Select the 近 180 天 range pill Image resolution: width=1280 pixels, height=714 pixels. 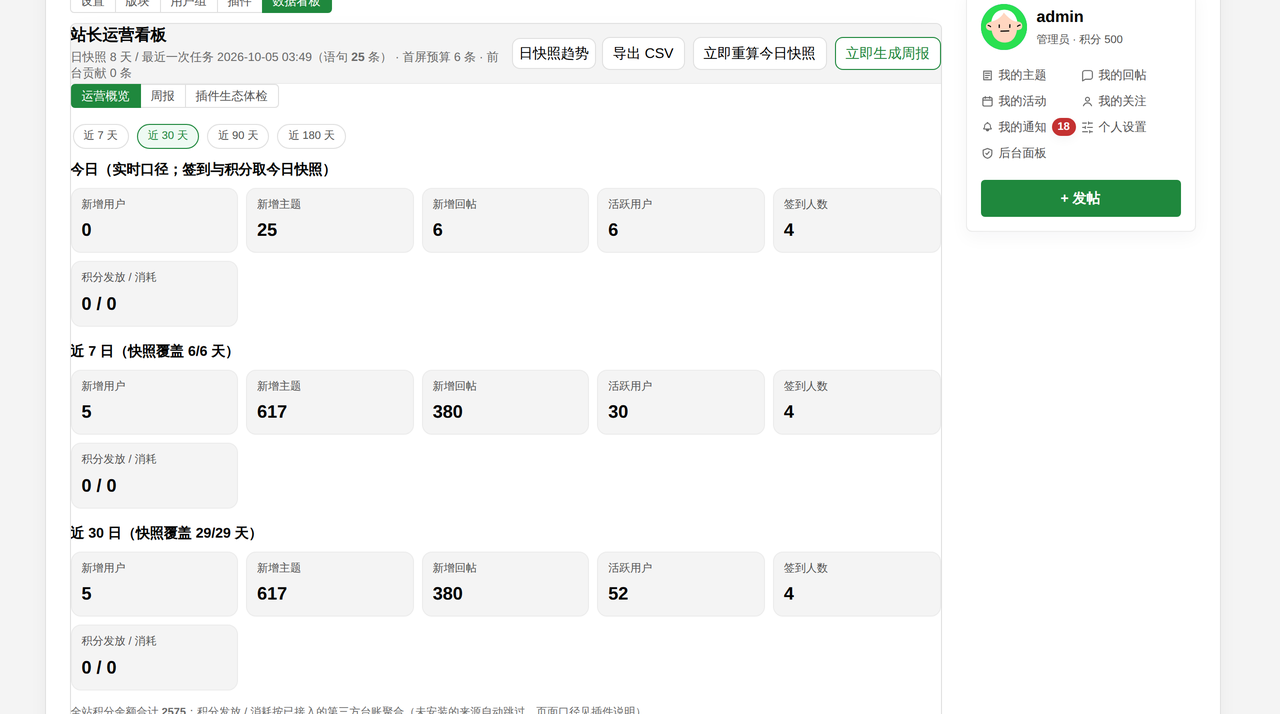[311, 136]
